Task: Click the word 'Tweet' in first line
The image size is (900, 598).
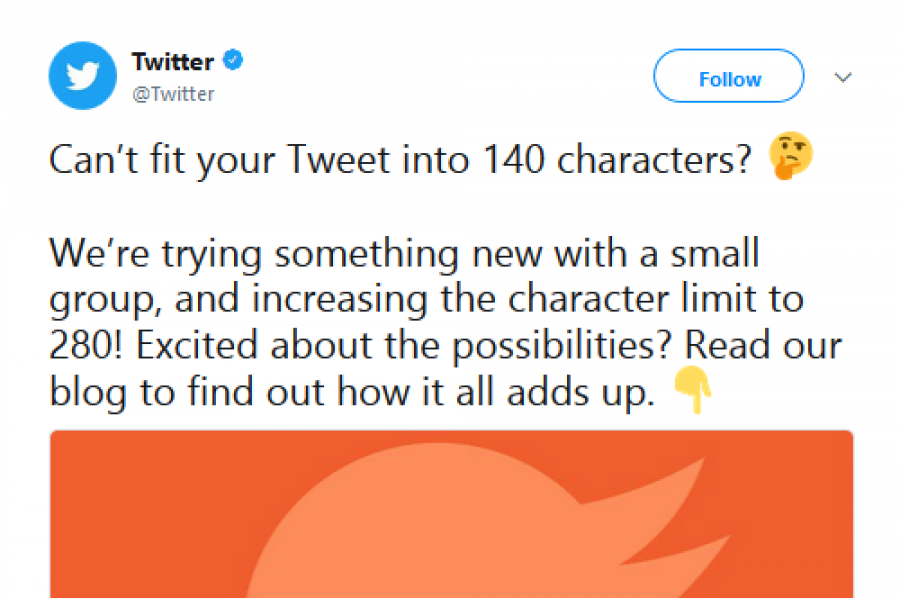Action: coord(339,159)
